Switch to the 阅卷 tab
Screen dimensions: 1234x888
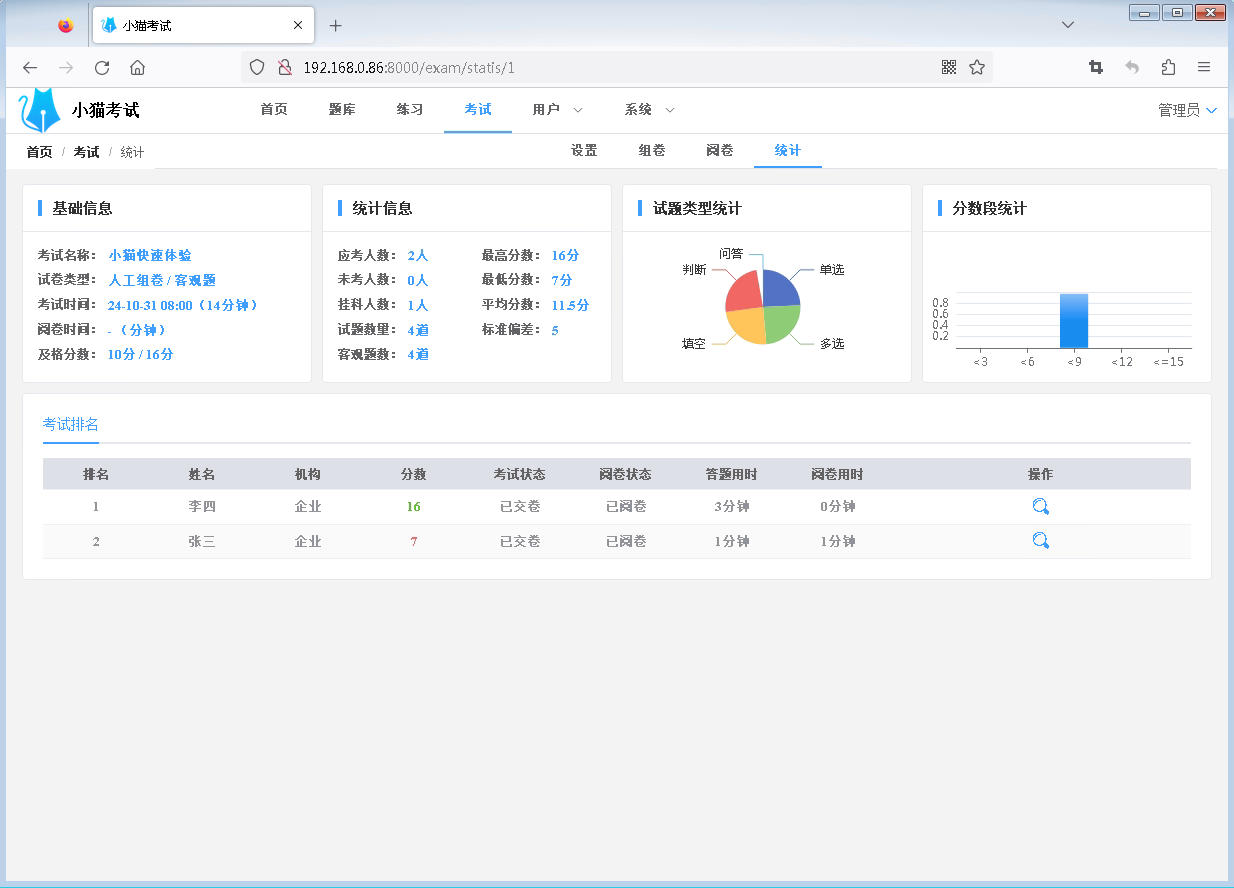click(719, 150)
